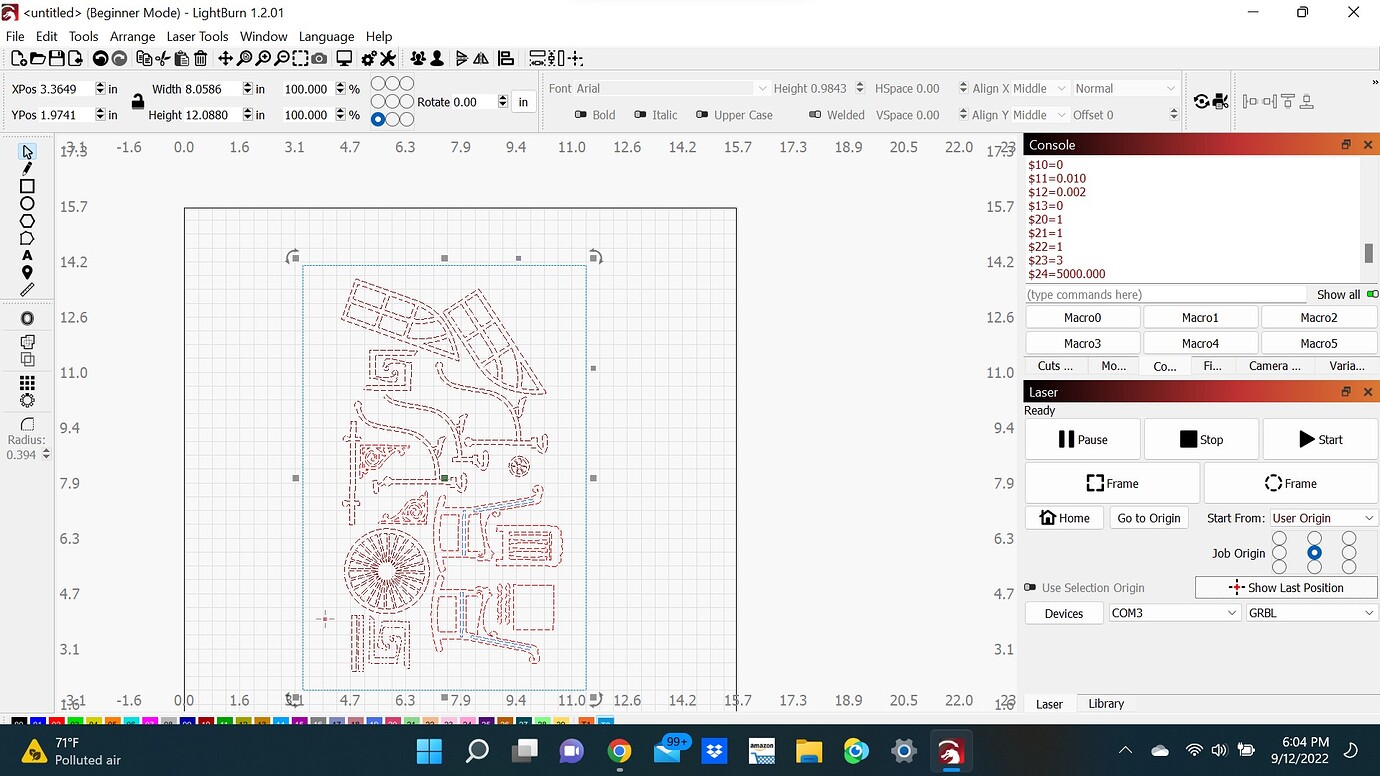Image resolution: width=1380 pixels, height=776 pixels.
Task: Activate the Text creation tool
Action: [27, 256]
